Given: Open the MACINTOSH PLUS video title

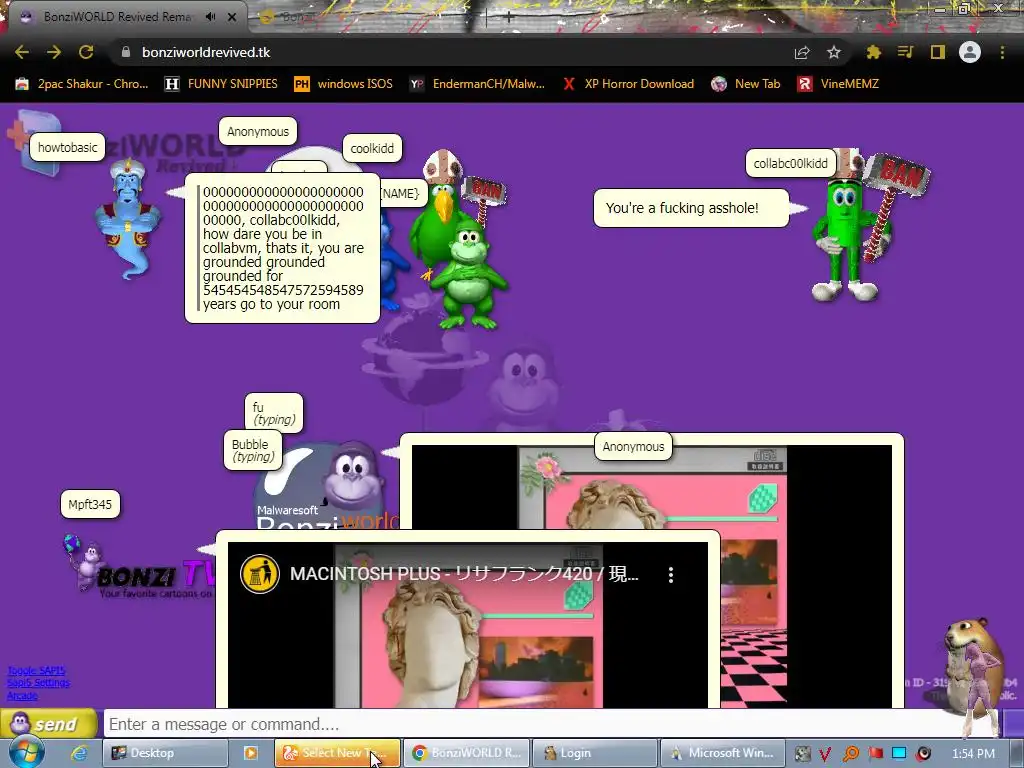Looking at the screenshot, I should (x=464, y=574).
